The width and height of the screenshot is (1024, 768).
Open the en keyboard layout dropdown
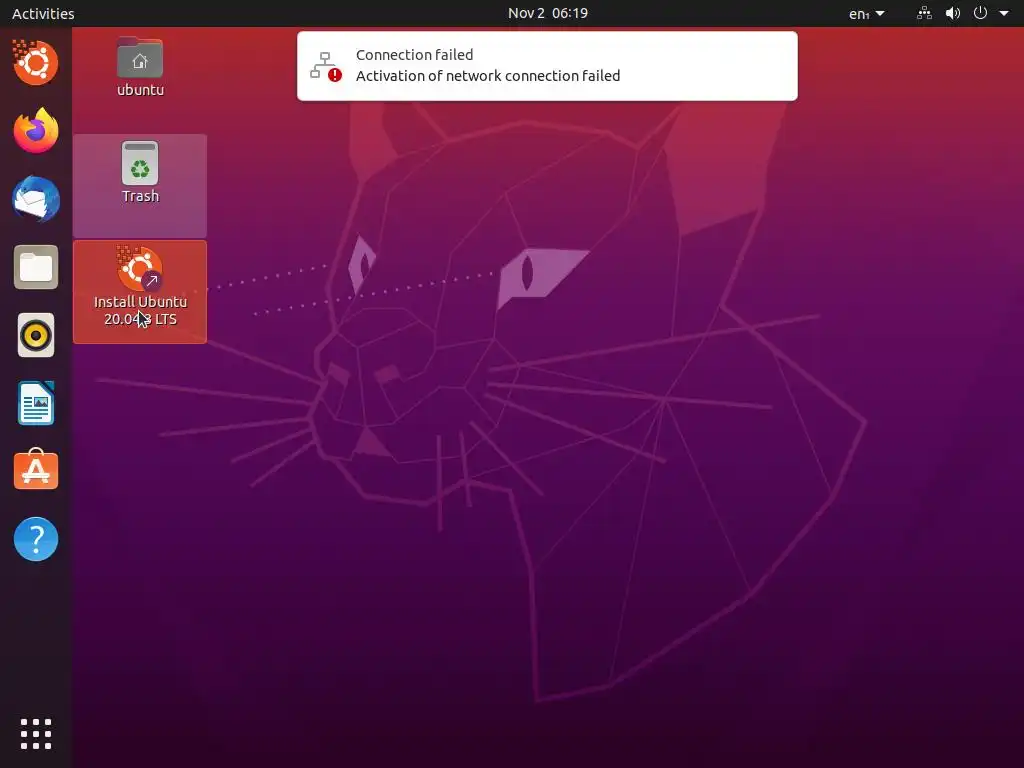pyautogui.click(x=866, y=13)
